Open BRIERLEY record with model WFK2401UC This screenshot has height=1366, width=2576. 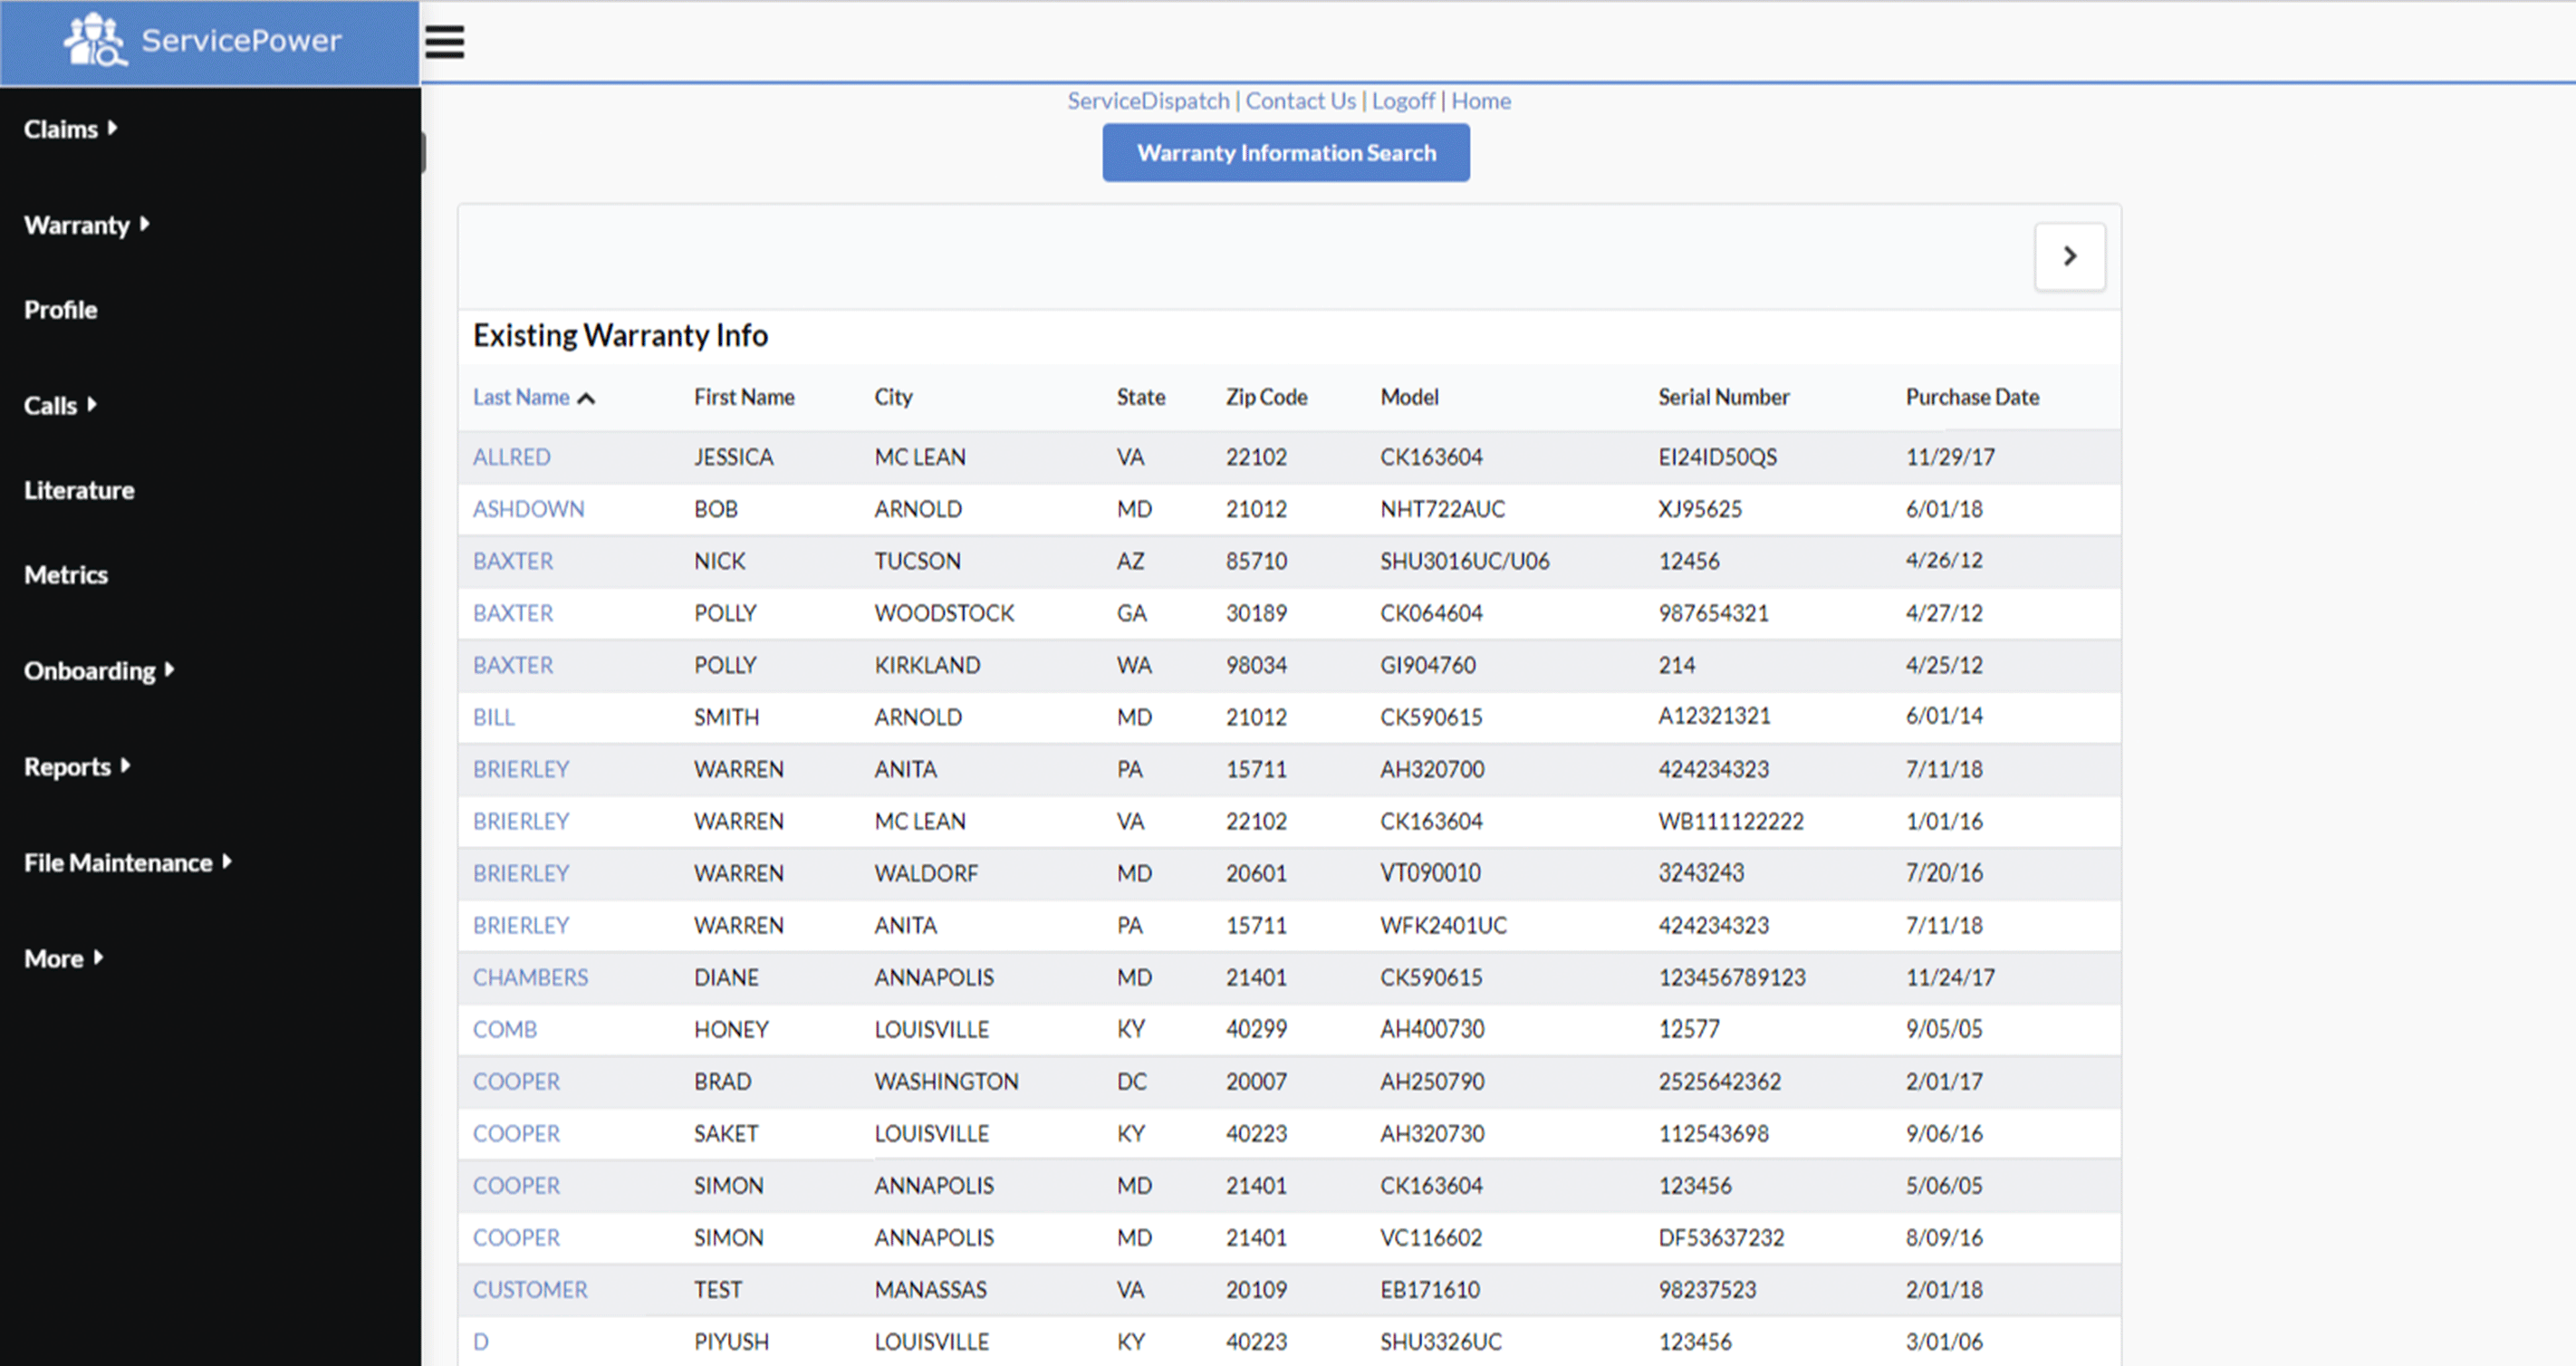click(520, 925)
